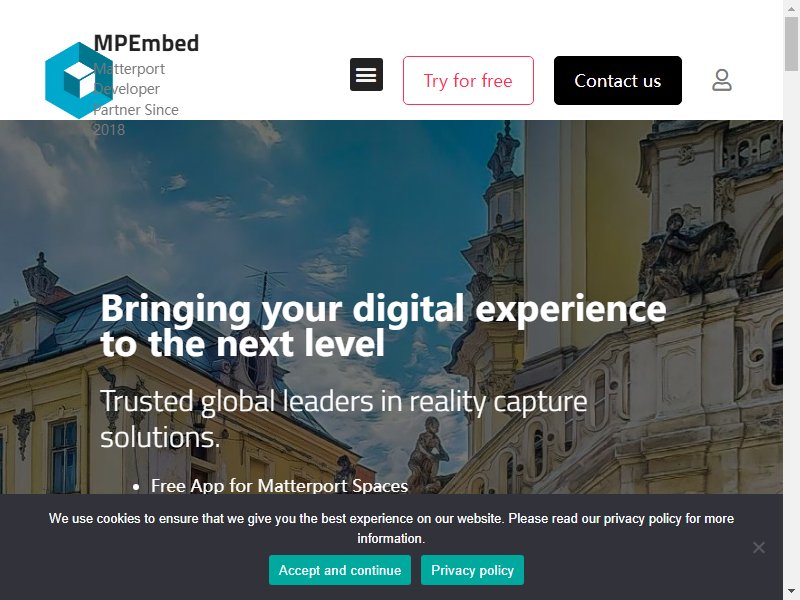
Task: Accept and continue with cookies
Action: pyautogui.click(x=340, y=570)
